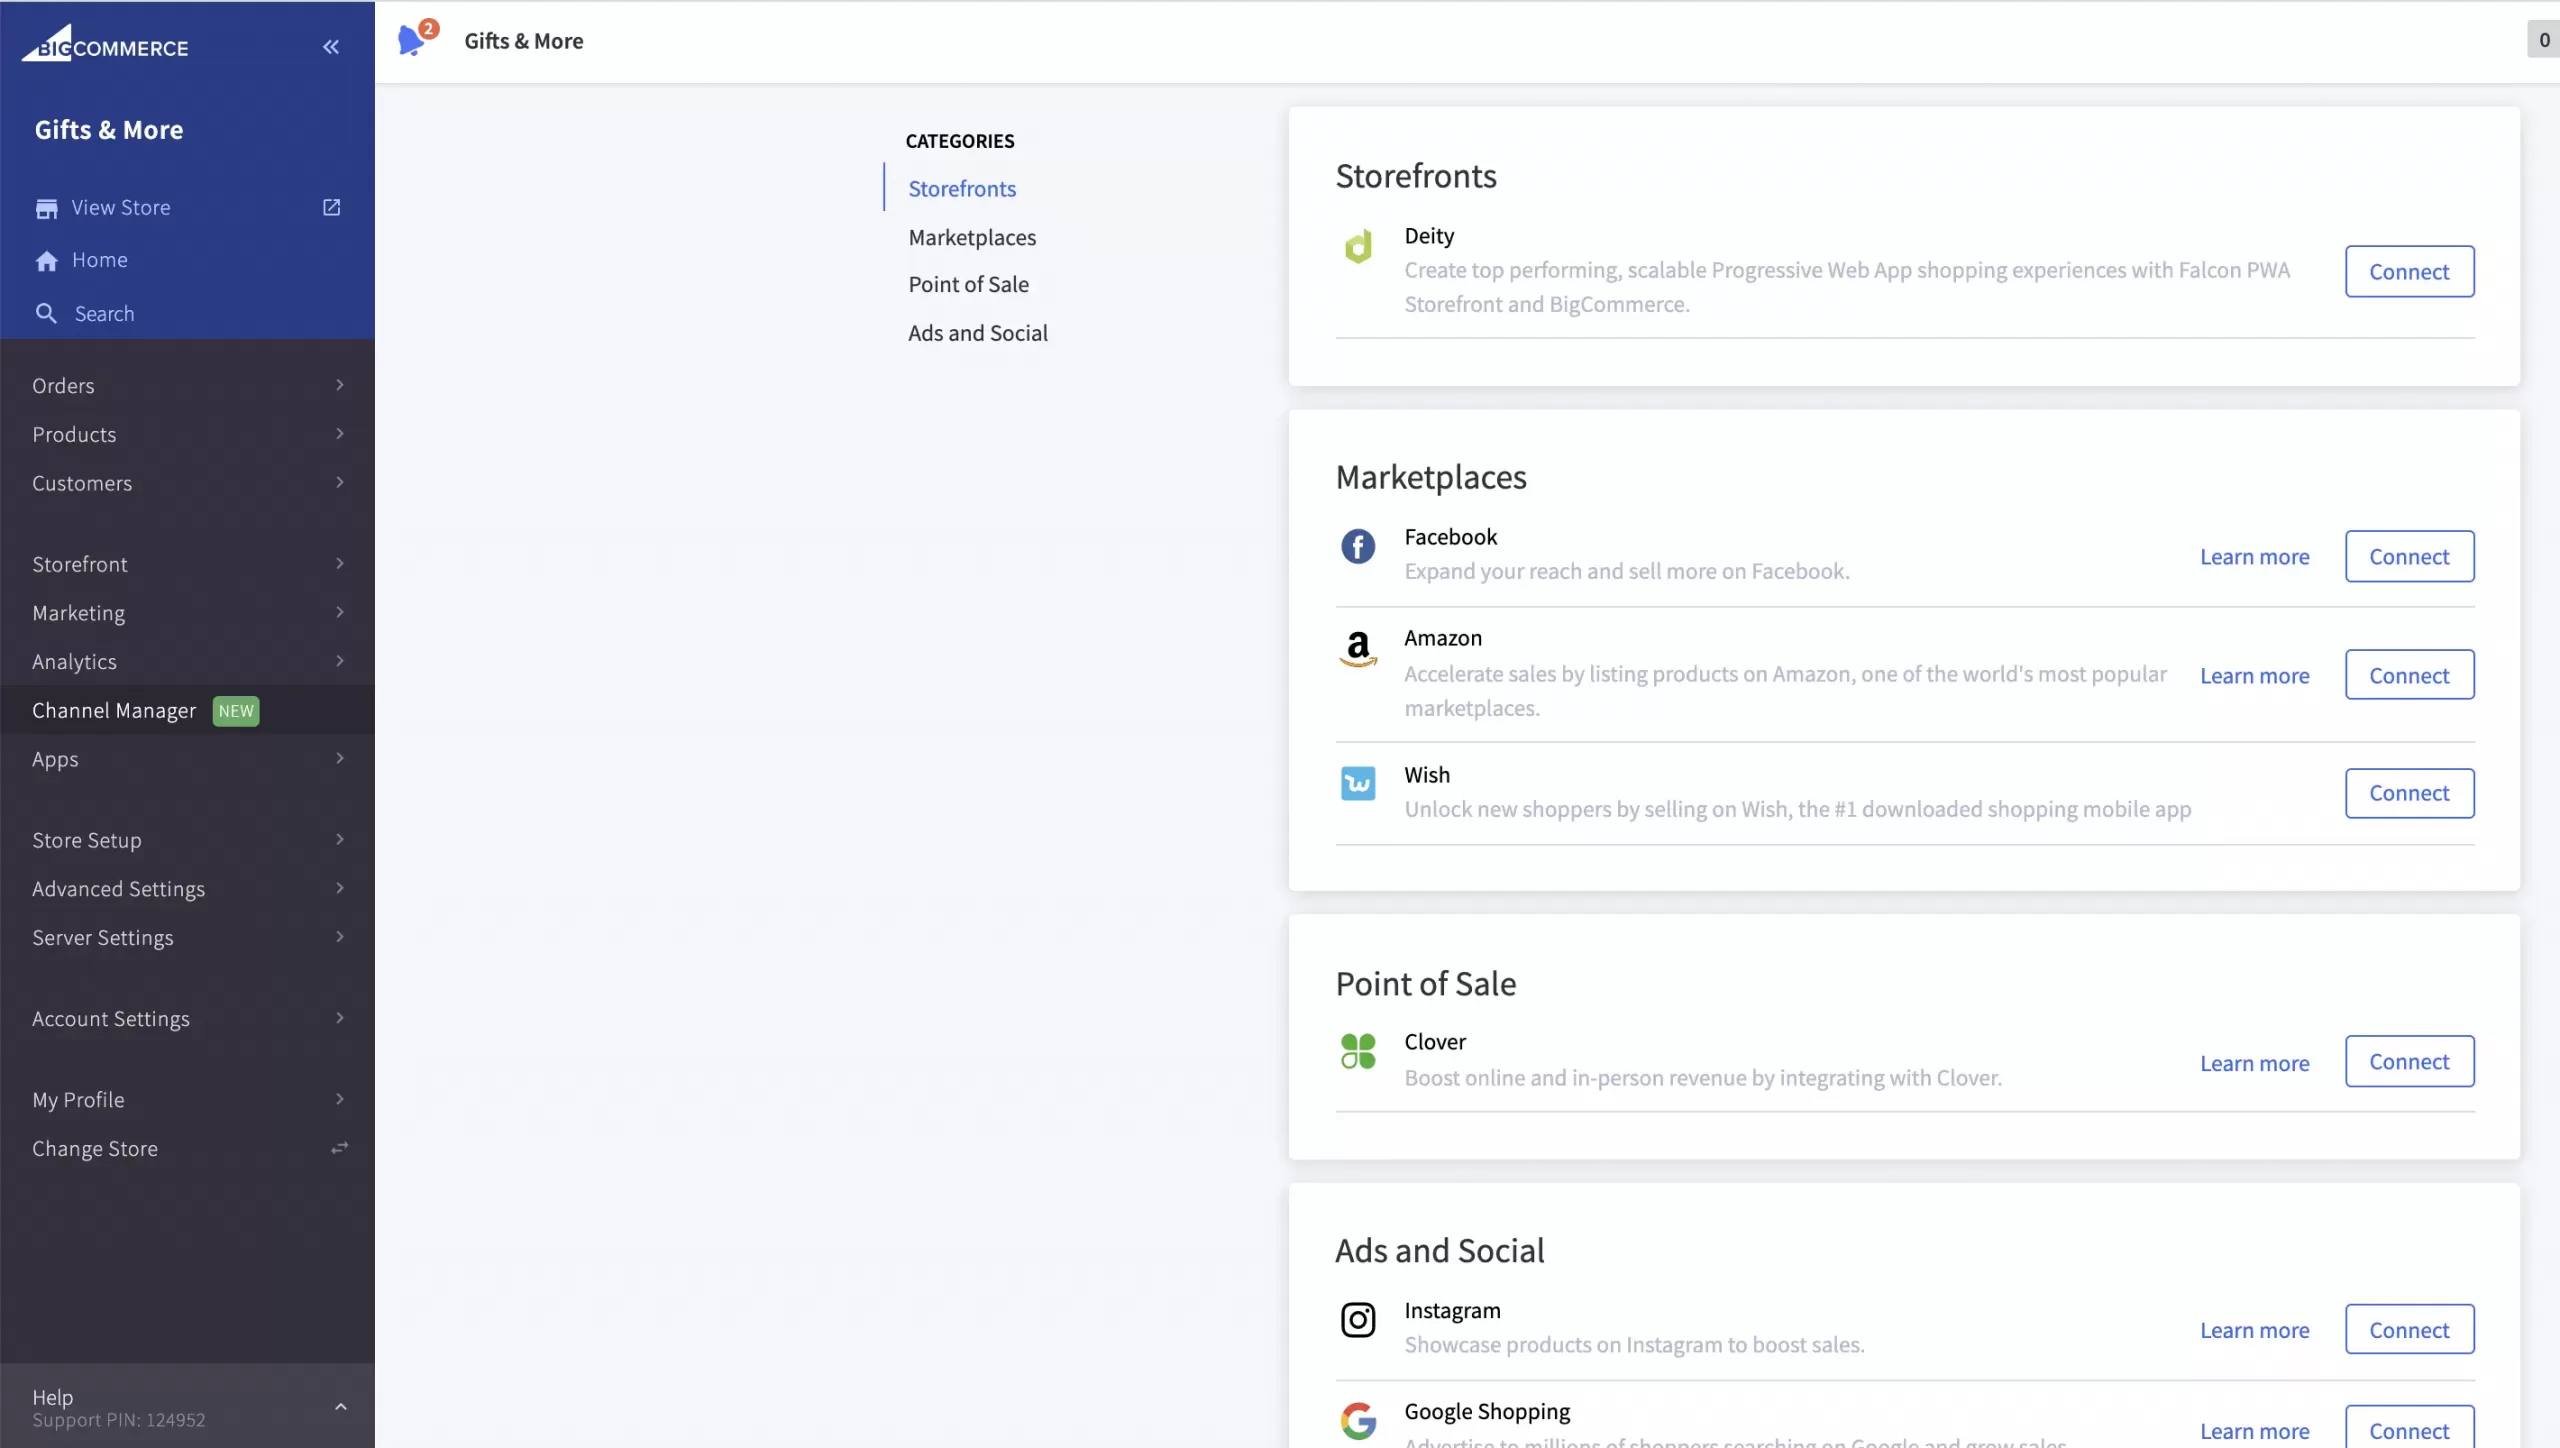Collapse the sidebar with the double chevron
The height and width of the screenshot is (1448, 2560).
click(x=330, y=46)
